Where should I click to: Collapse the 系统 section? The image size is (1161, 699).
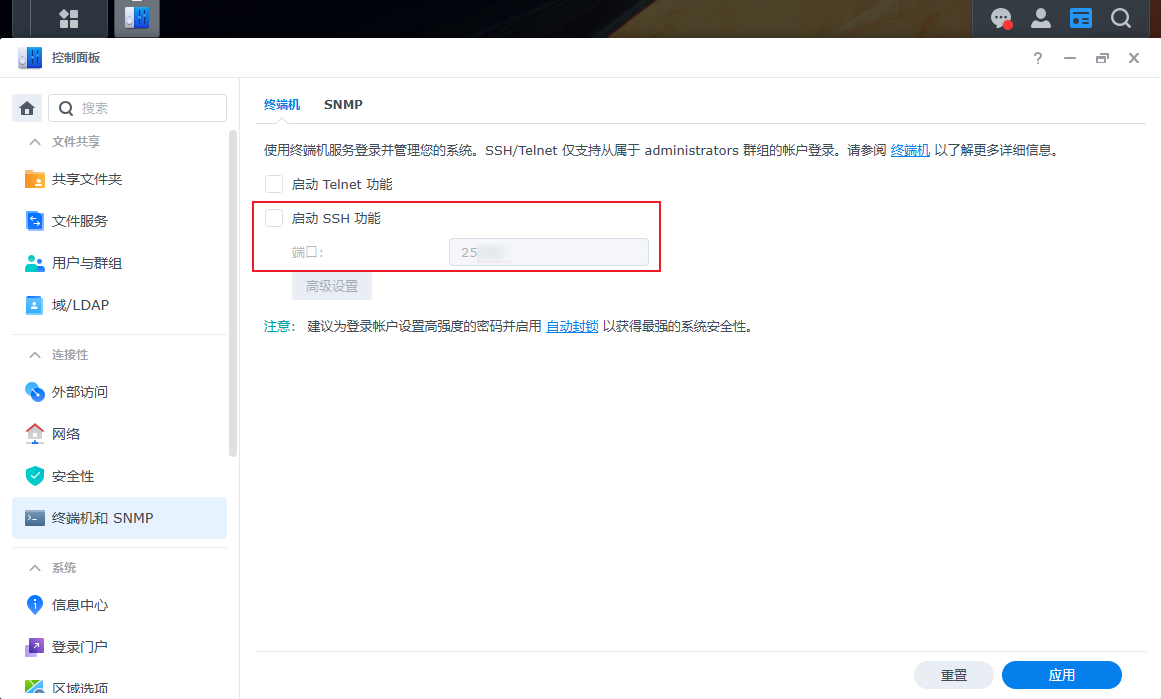tap(35, 568)
